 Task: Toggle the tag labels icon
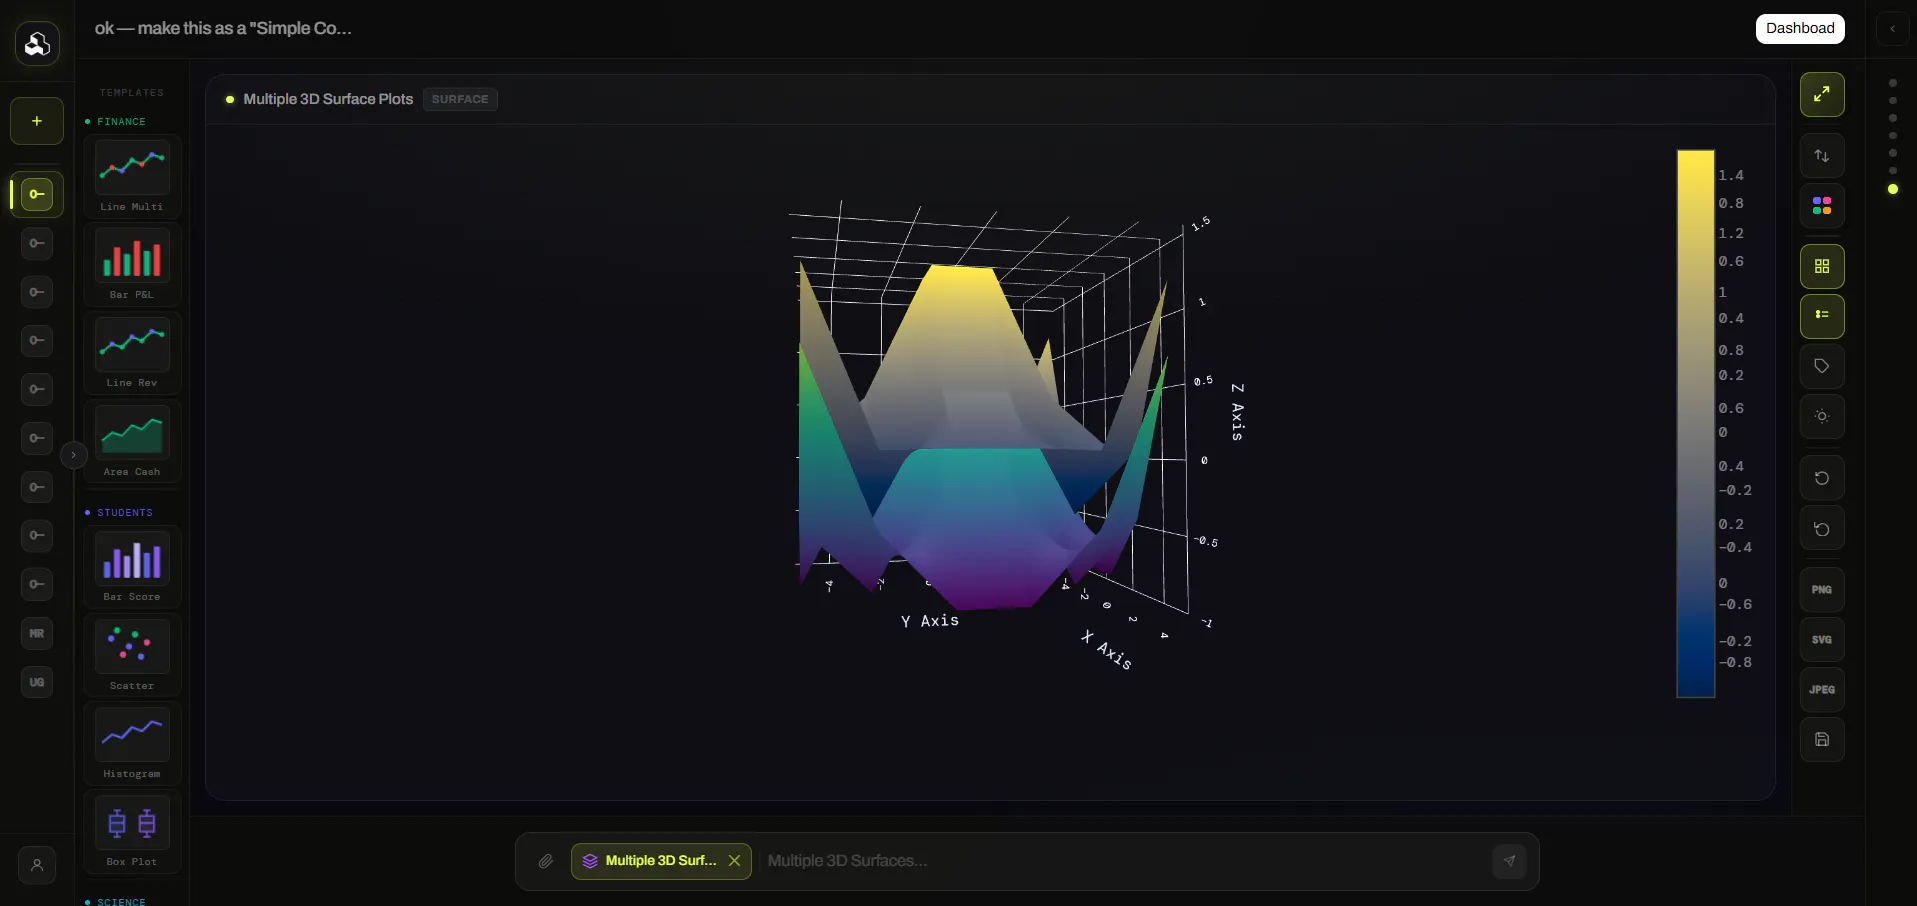(x=1822, y=366)
